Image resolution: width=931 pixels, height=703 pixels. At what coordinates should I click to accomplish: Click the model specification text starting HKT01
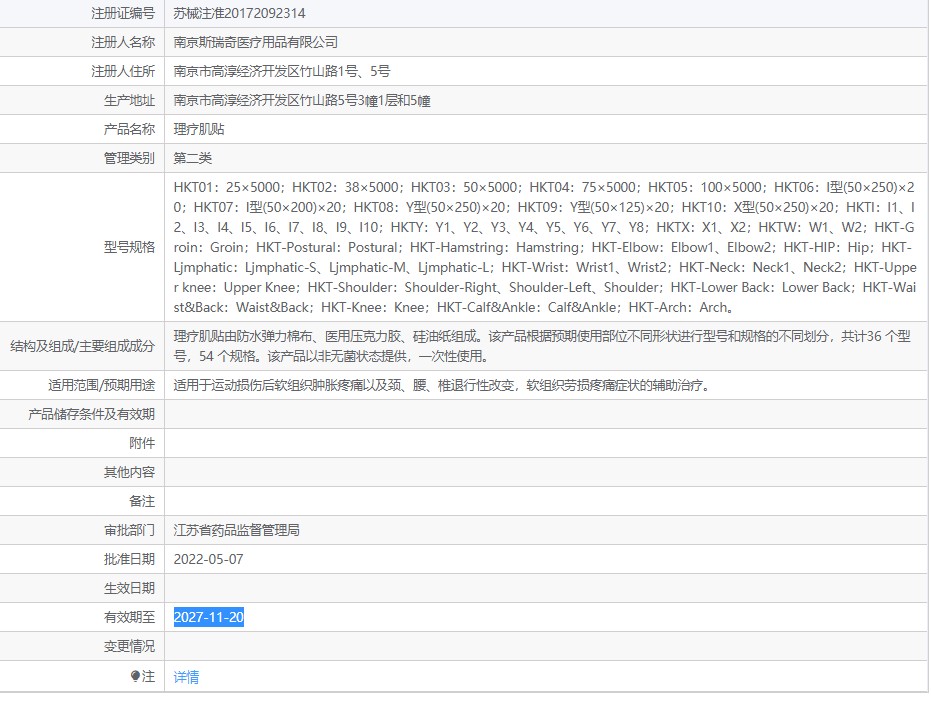[544, 247]
